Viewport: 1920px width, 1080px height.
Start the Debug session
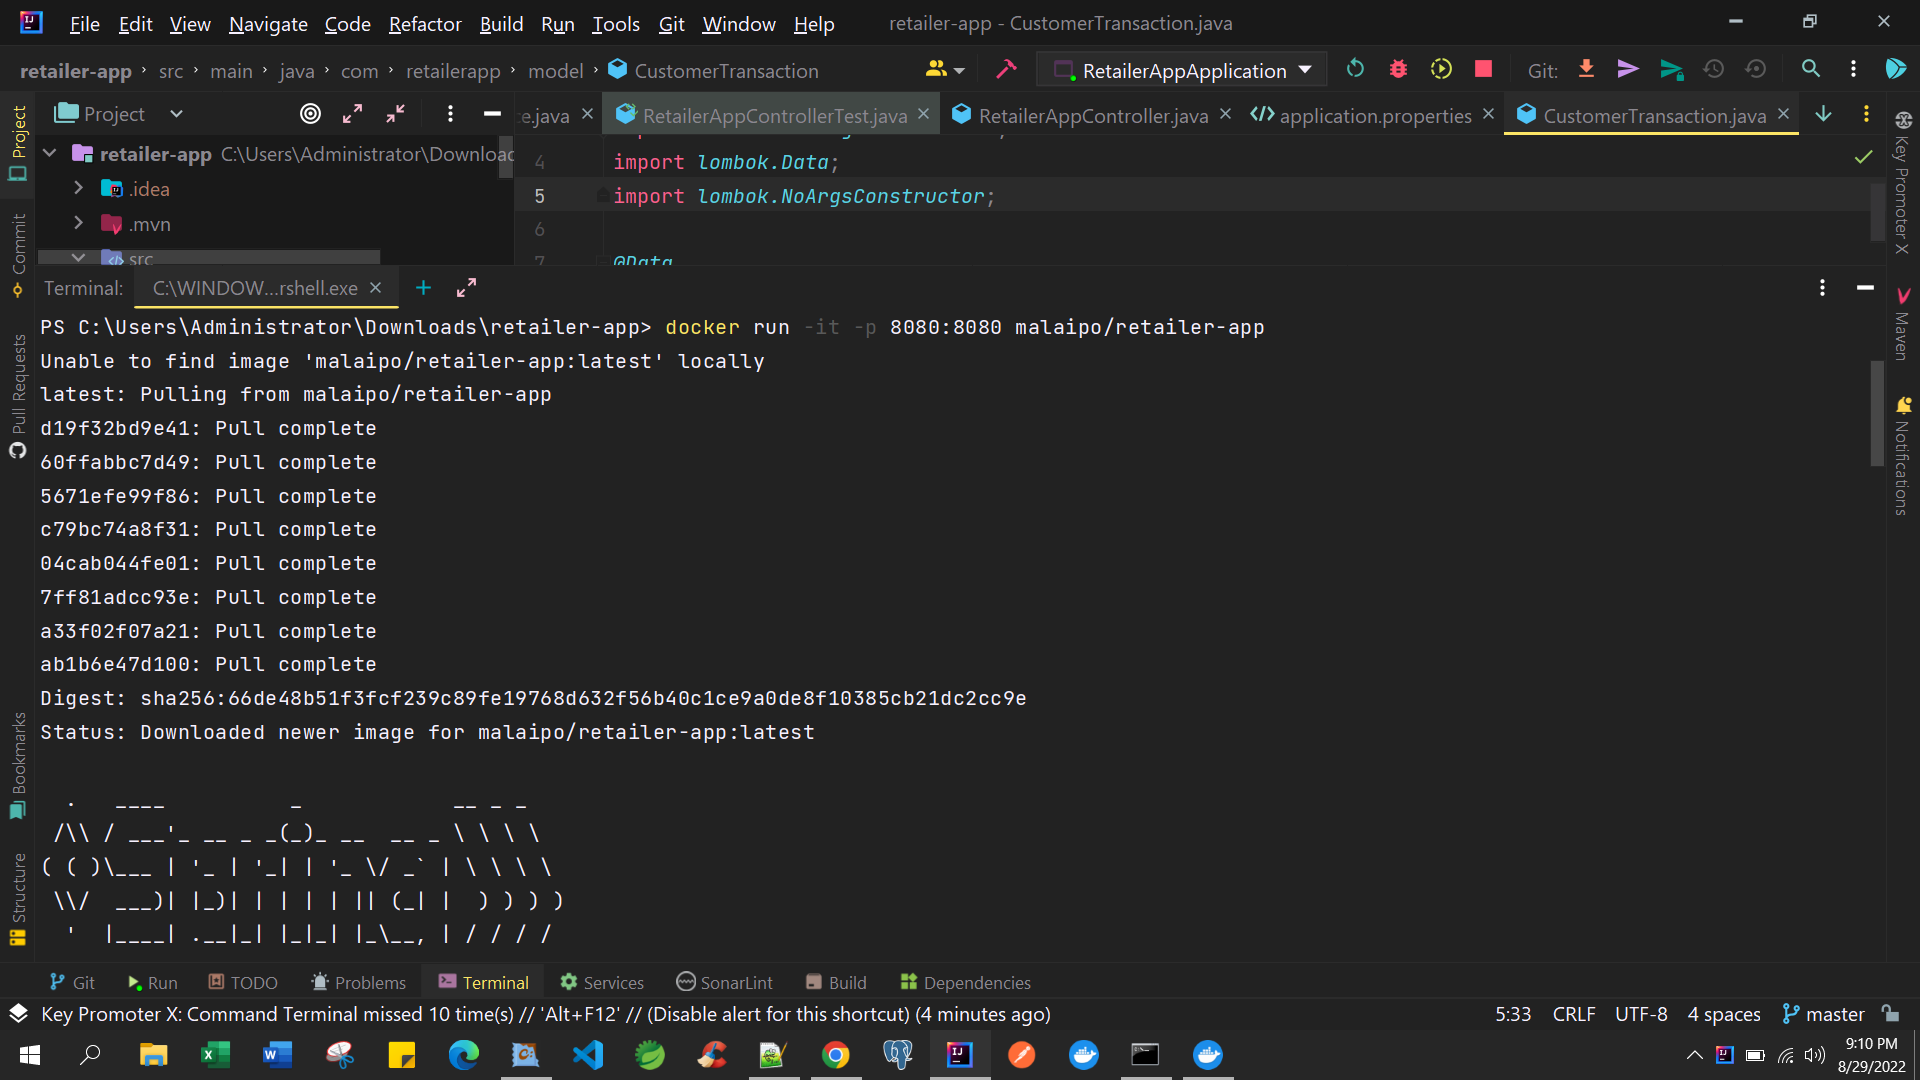tap(1398, 69)
